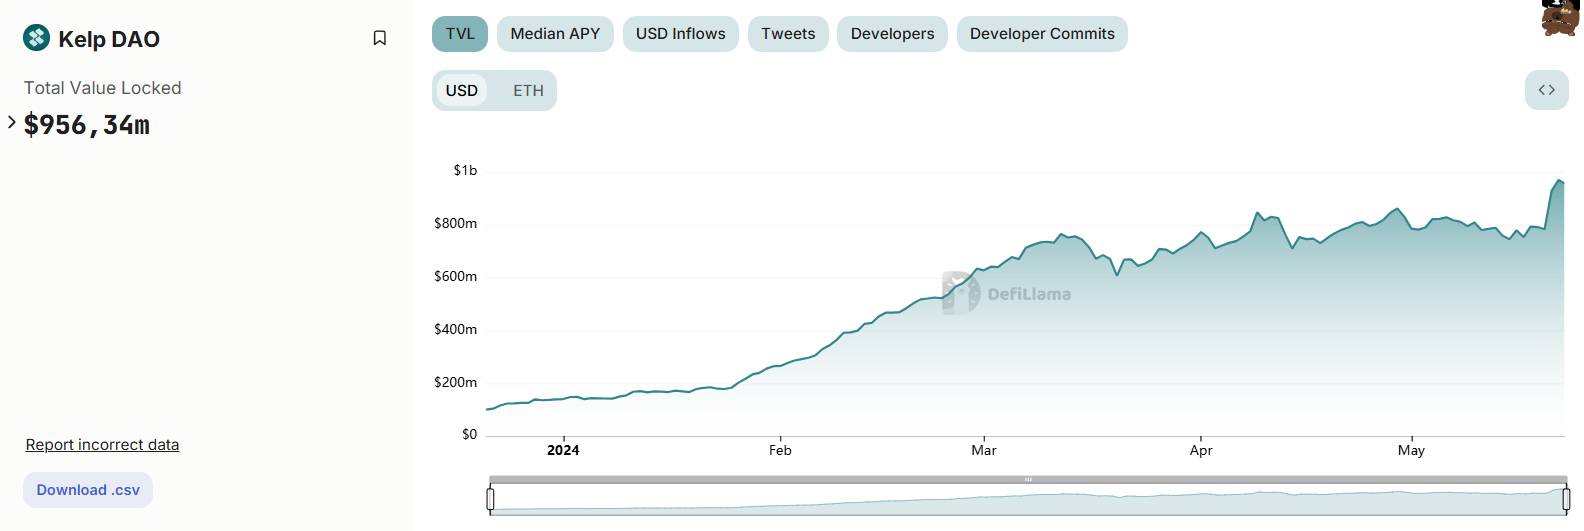
Task: Click the 2024 x-axis label
Action: [563, 450]
